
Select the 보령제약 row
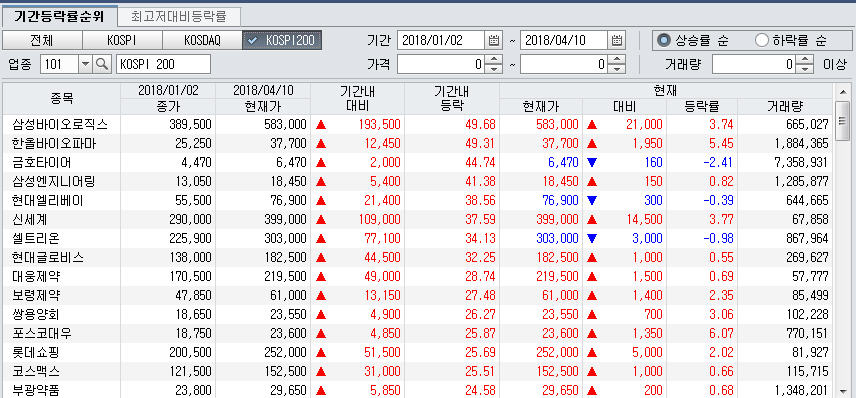[x=418, y=295]
